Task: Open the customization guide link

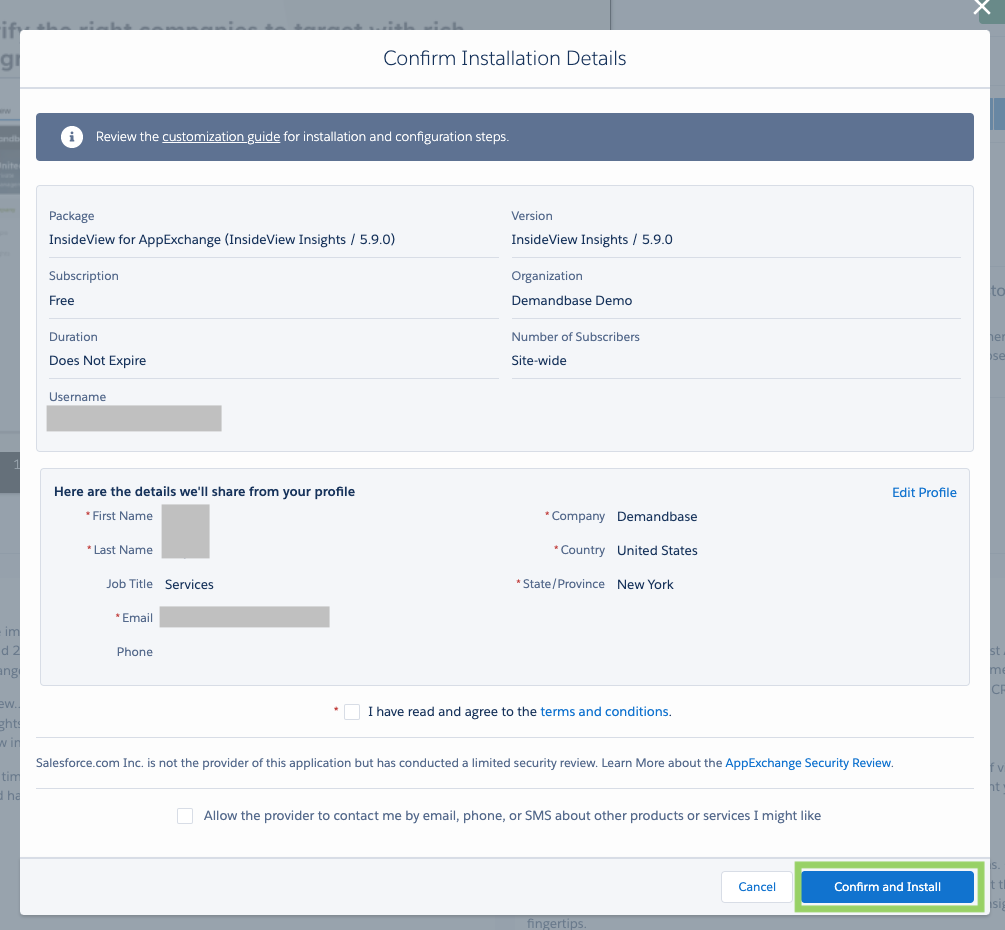Action: pos(221,137)
